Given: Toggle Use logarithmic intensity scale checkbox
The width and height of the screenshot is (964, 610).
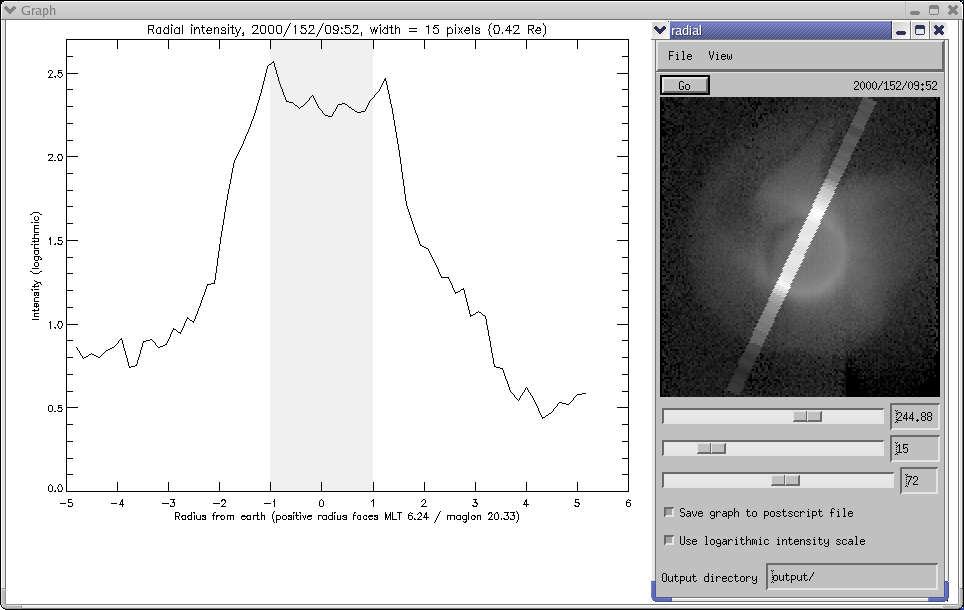Looking at the screenshot, I should pyautogui.click(x=669, y=540).
